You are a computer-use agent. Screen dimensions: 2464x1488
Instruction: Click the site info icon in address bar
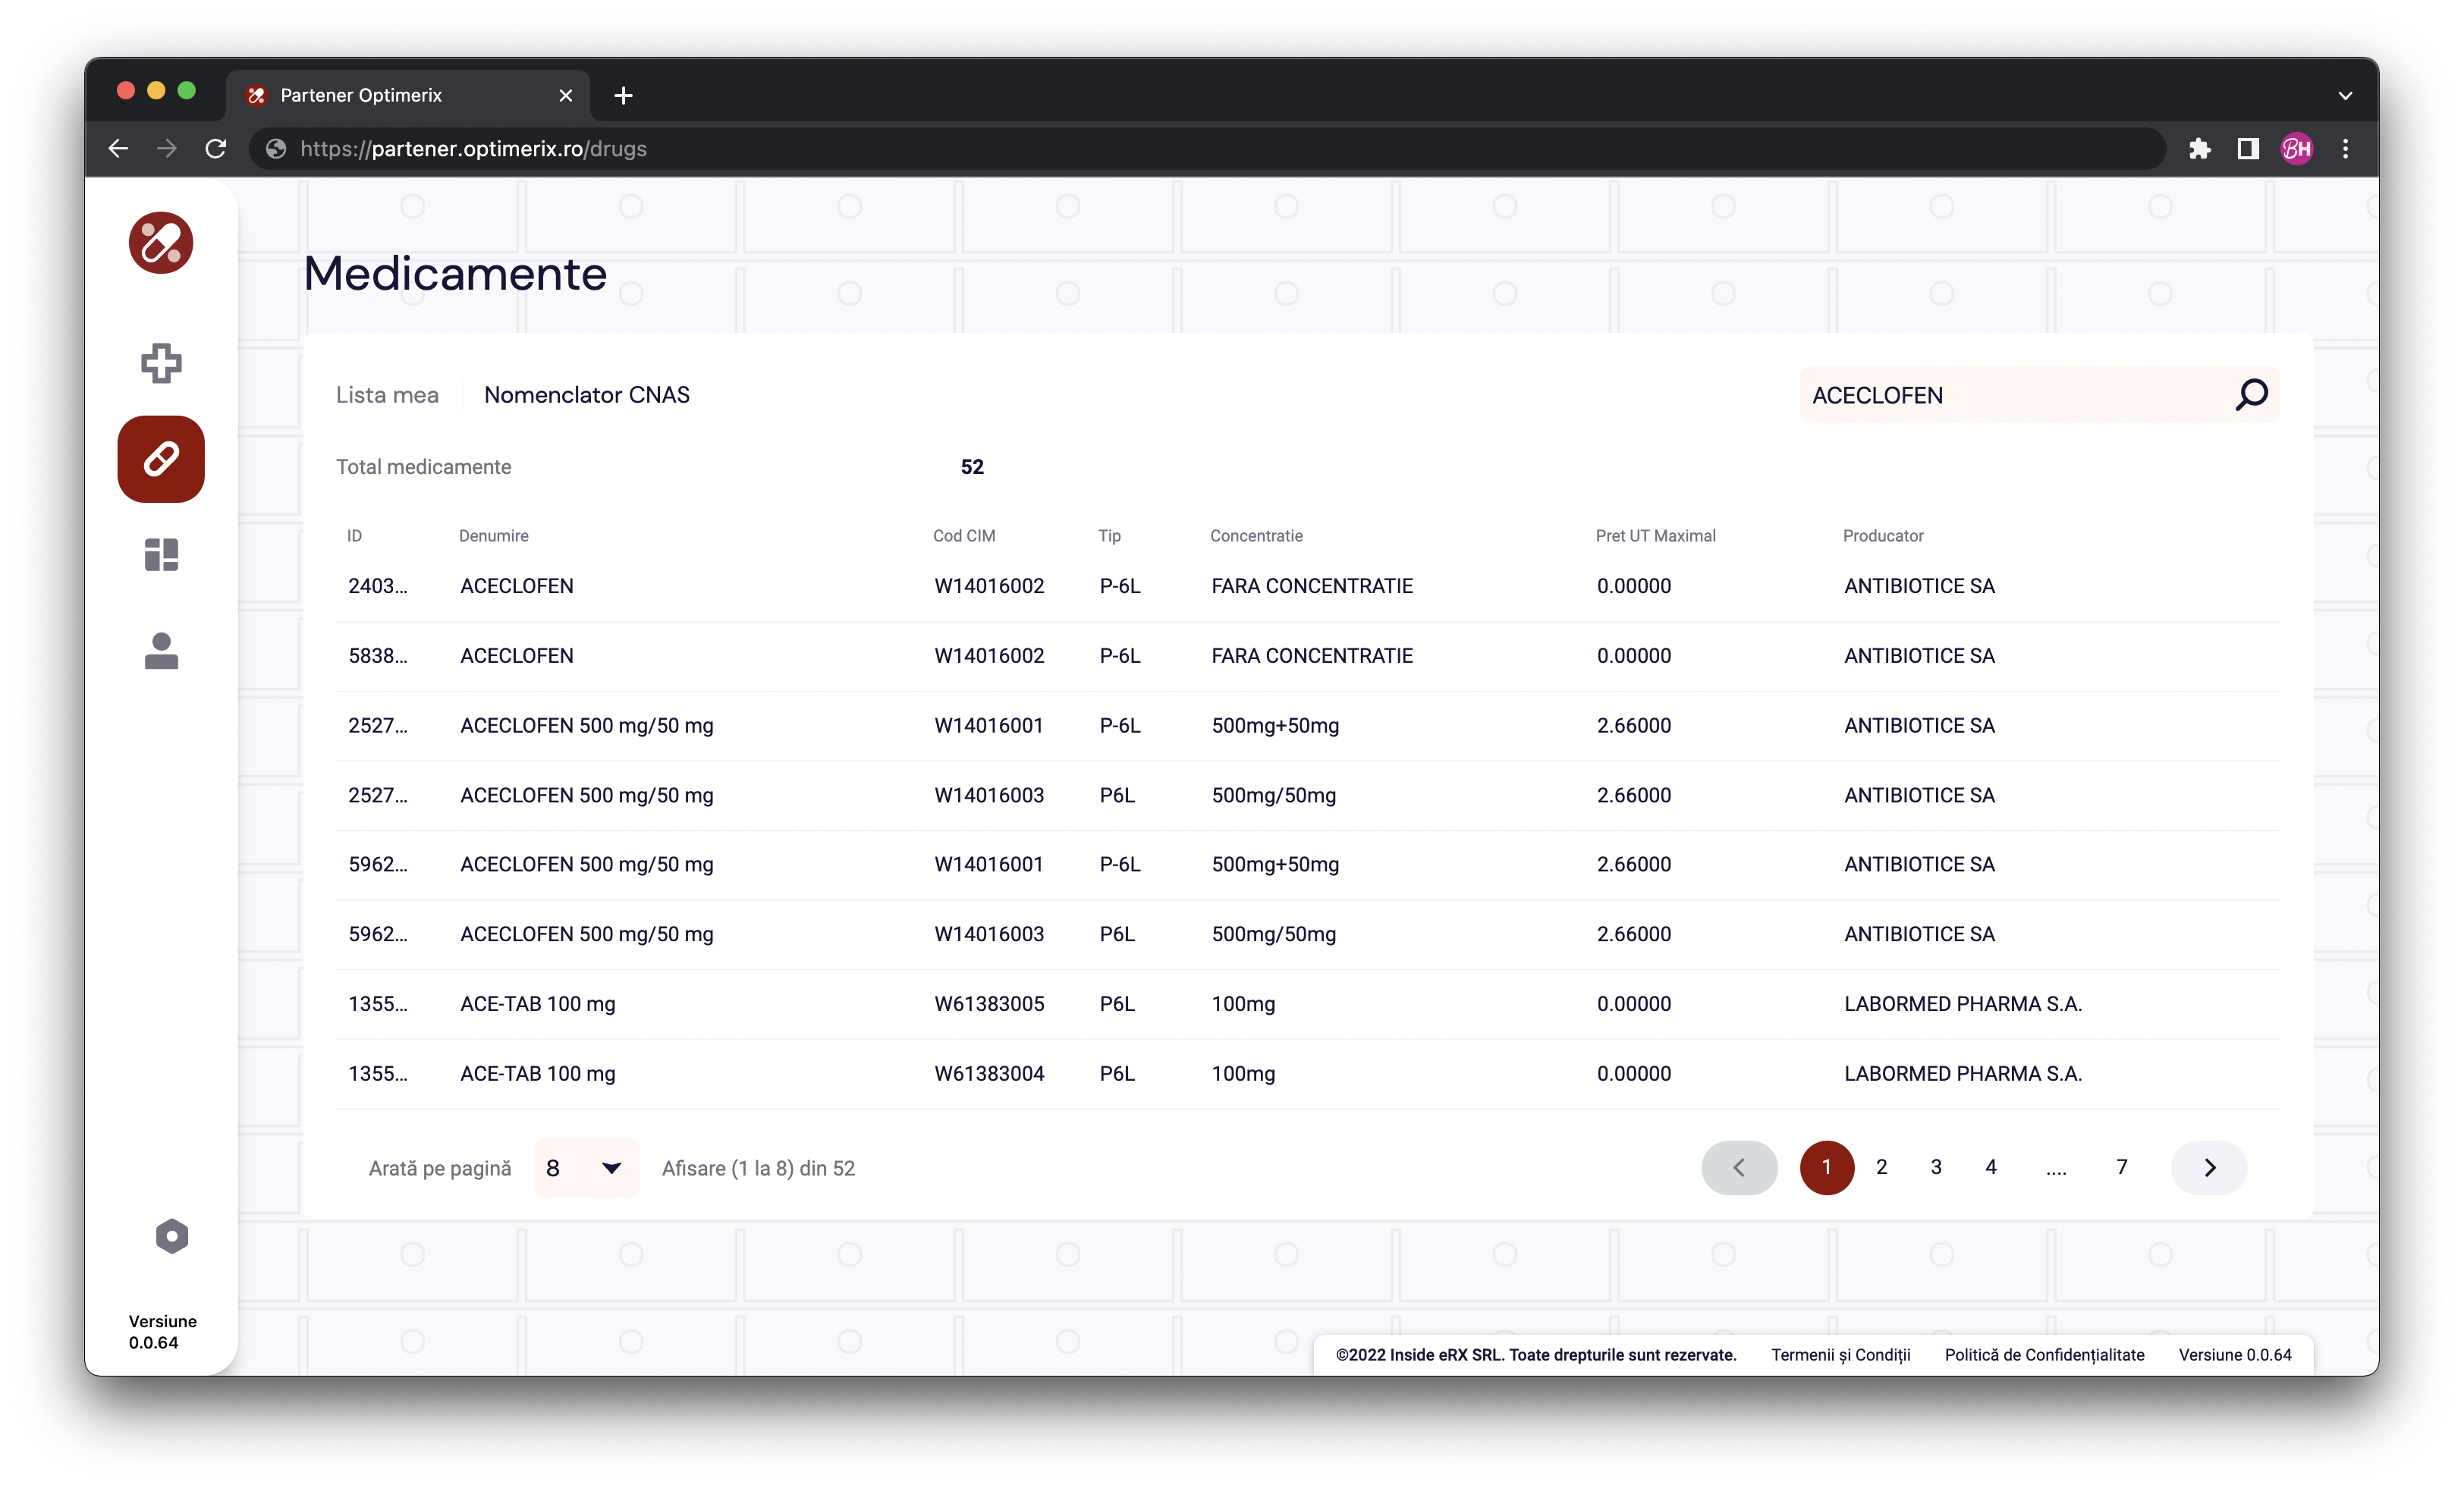coord(276,149)
